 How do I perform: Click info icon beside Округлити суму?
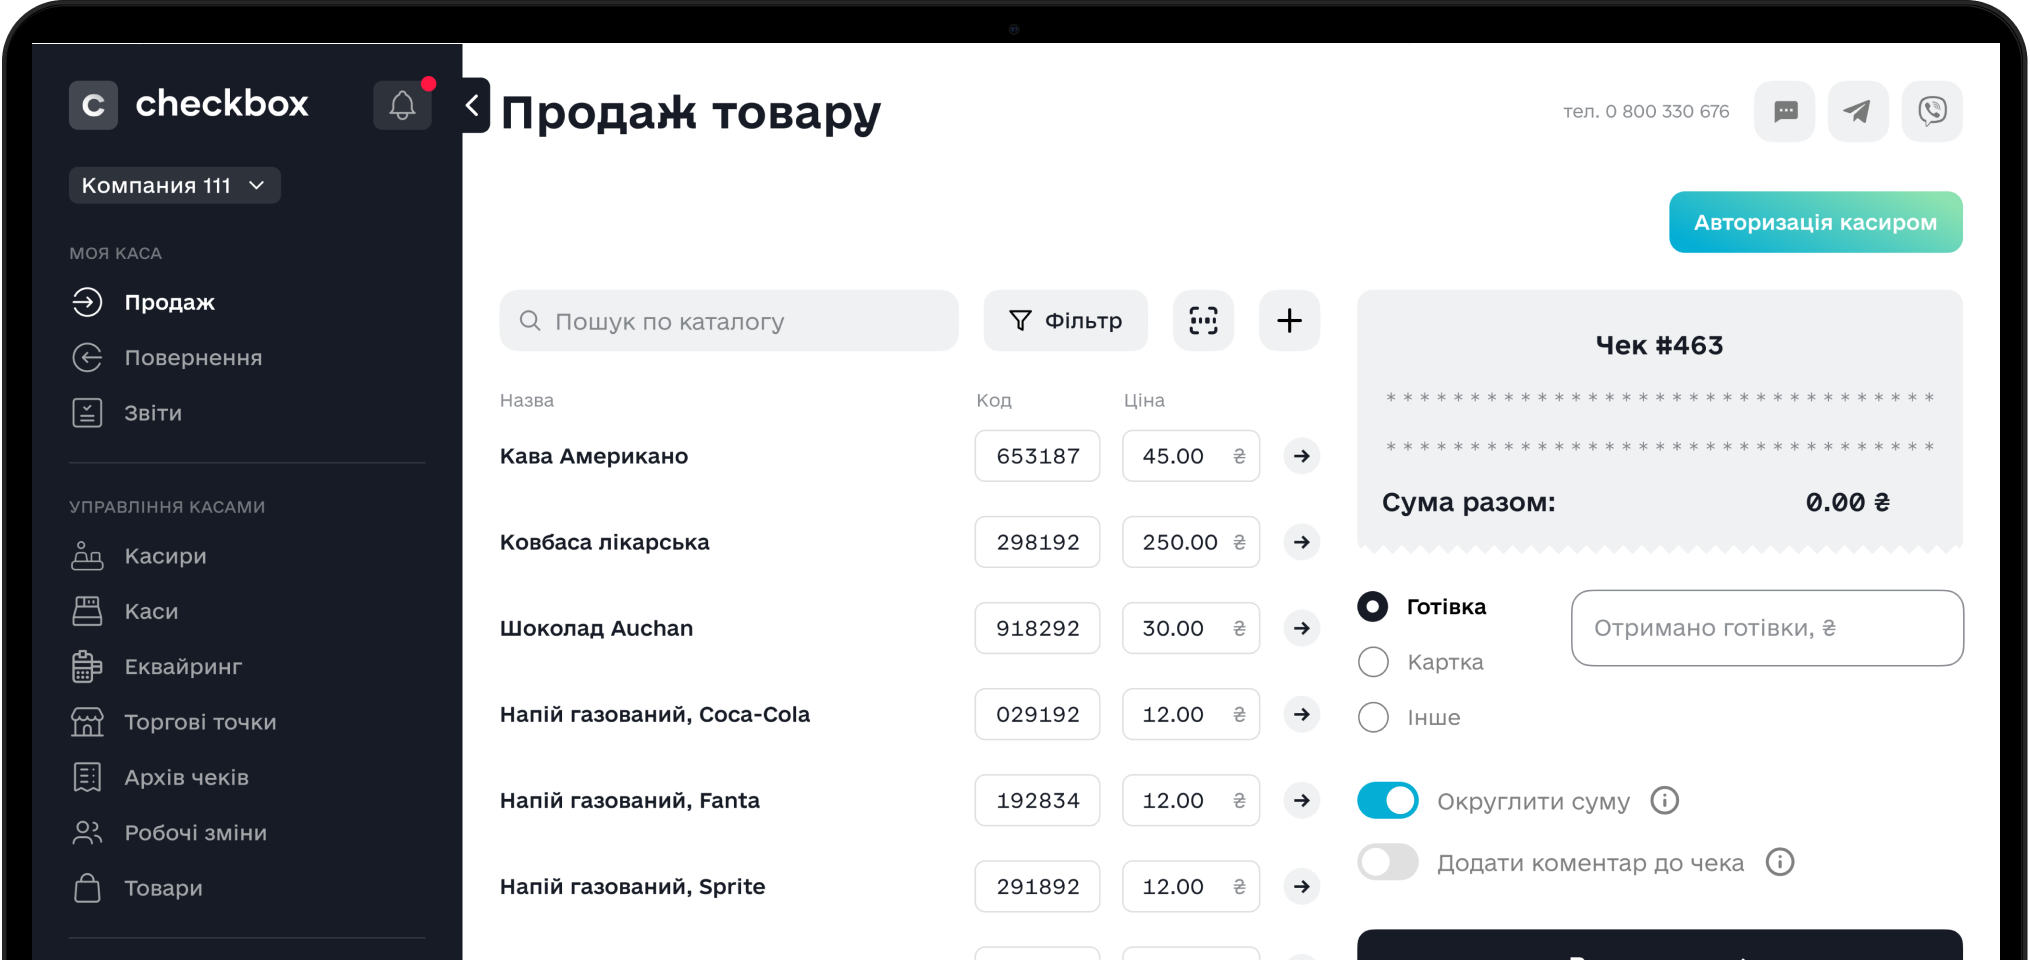[x=1664, y=800]
